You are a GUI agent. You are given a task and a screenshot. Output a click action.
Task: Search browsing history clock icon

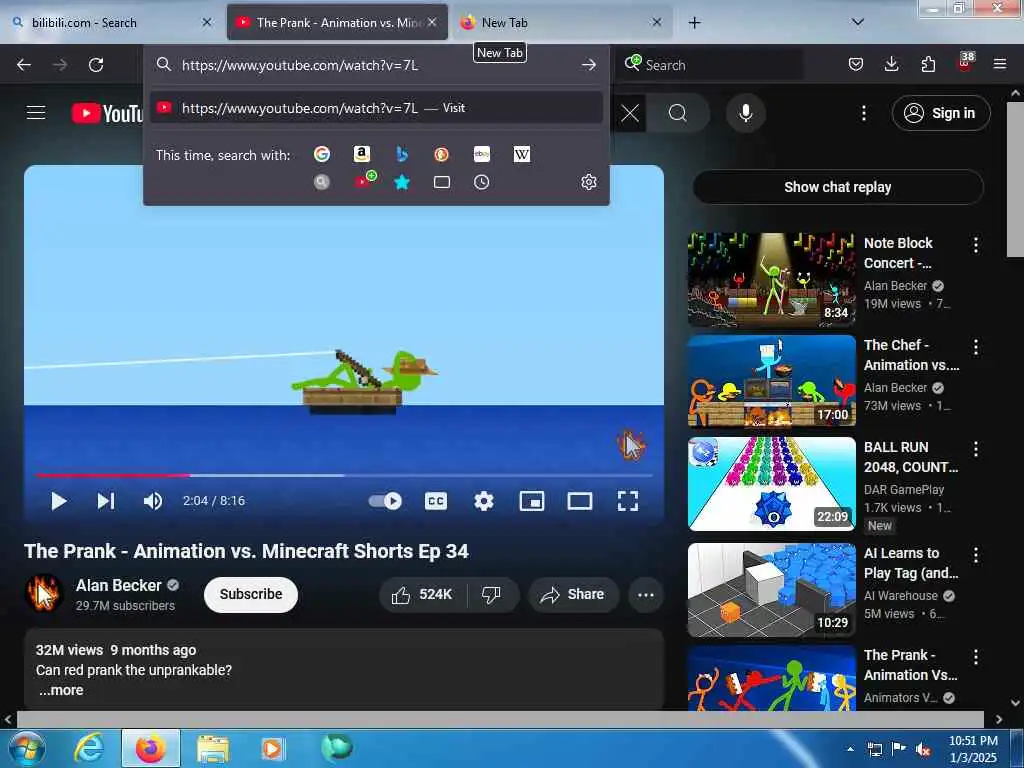coord(481,182)
